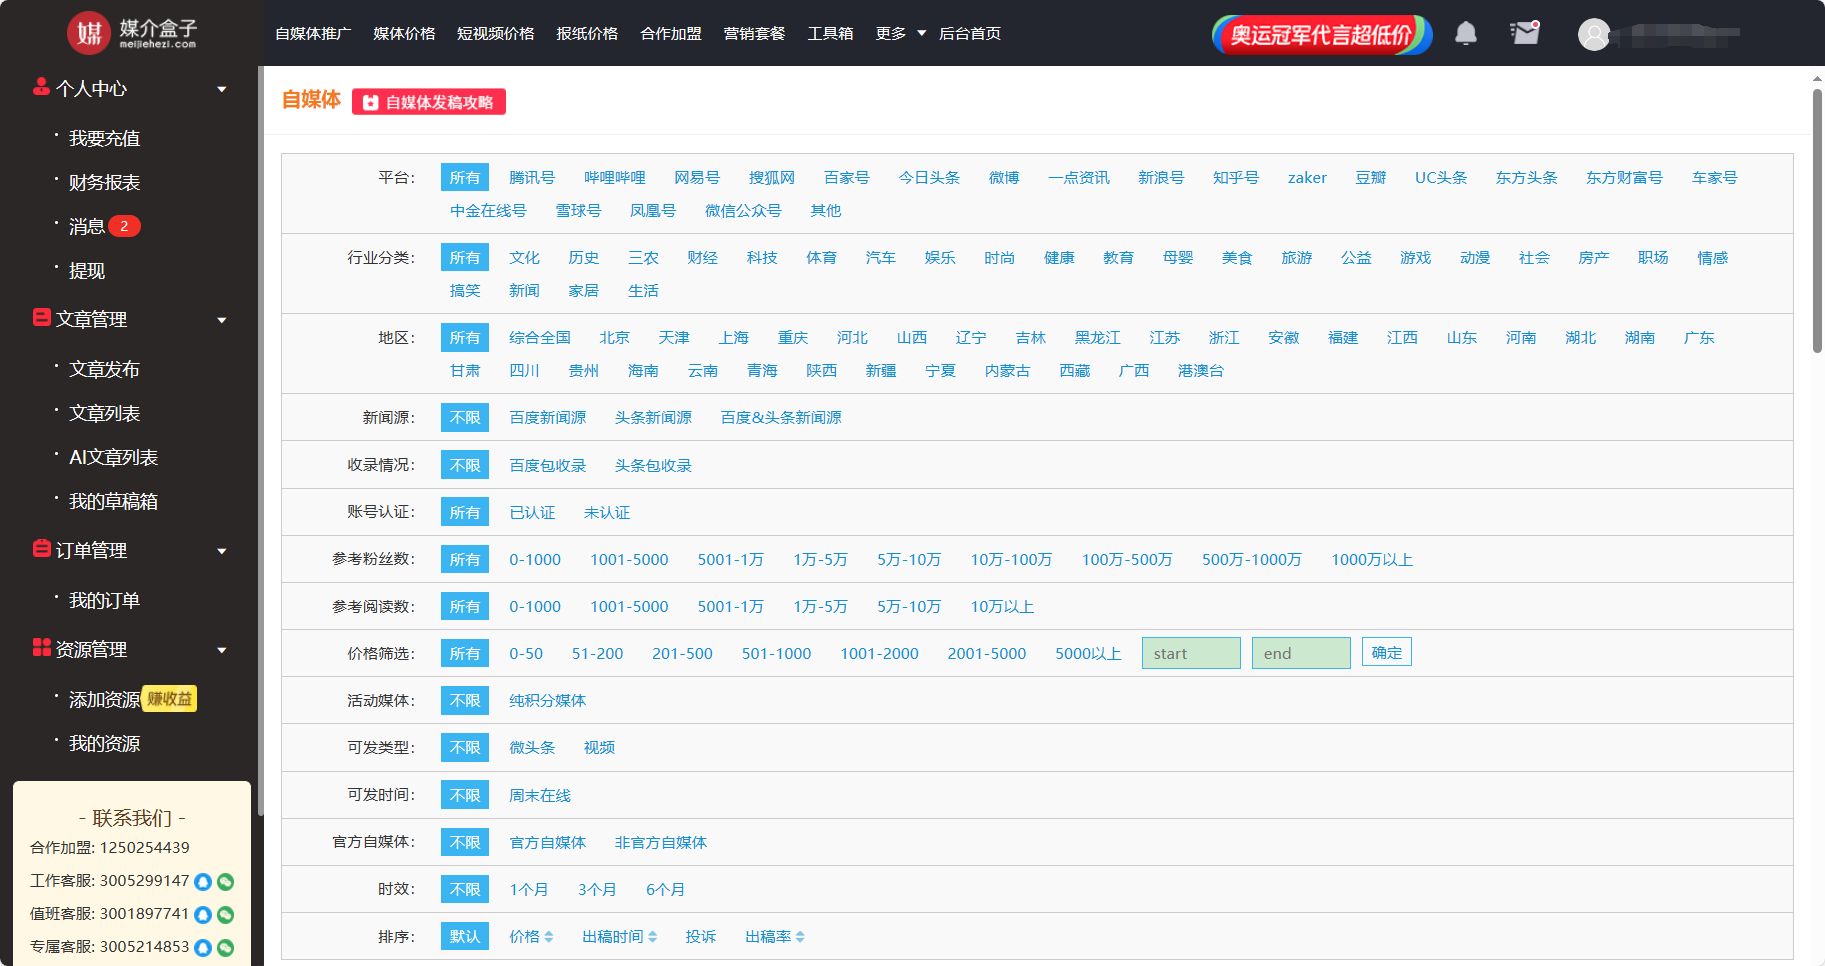Toggle sort arrows next to 出稿时间
1825x966 pixels.
[652, 937]
